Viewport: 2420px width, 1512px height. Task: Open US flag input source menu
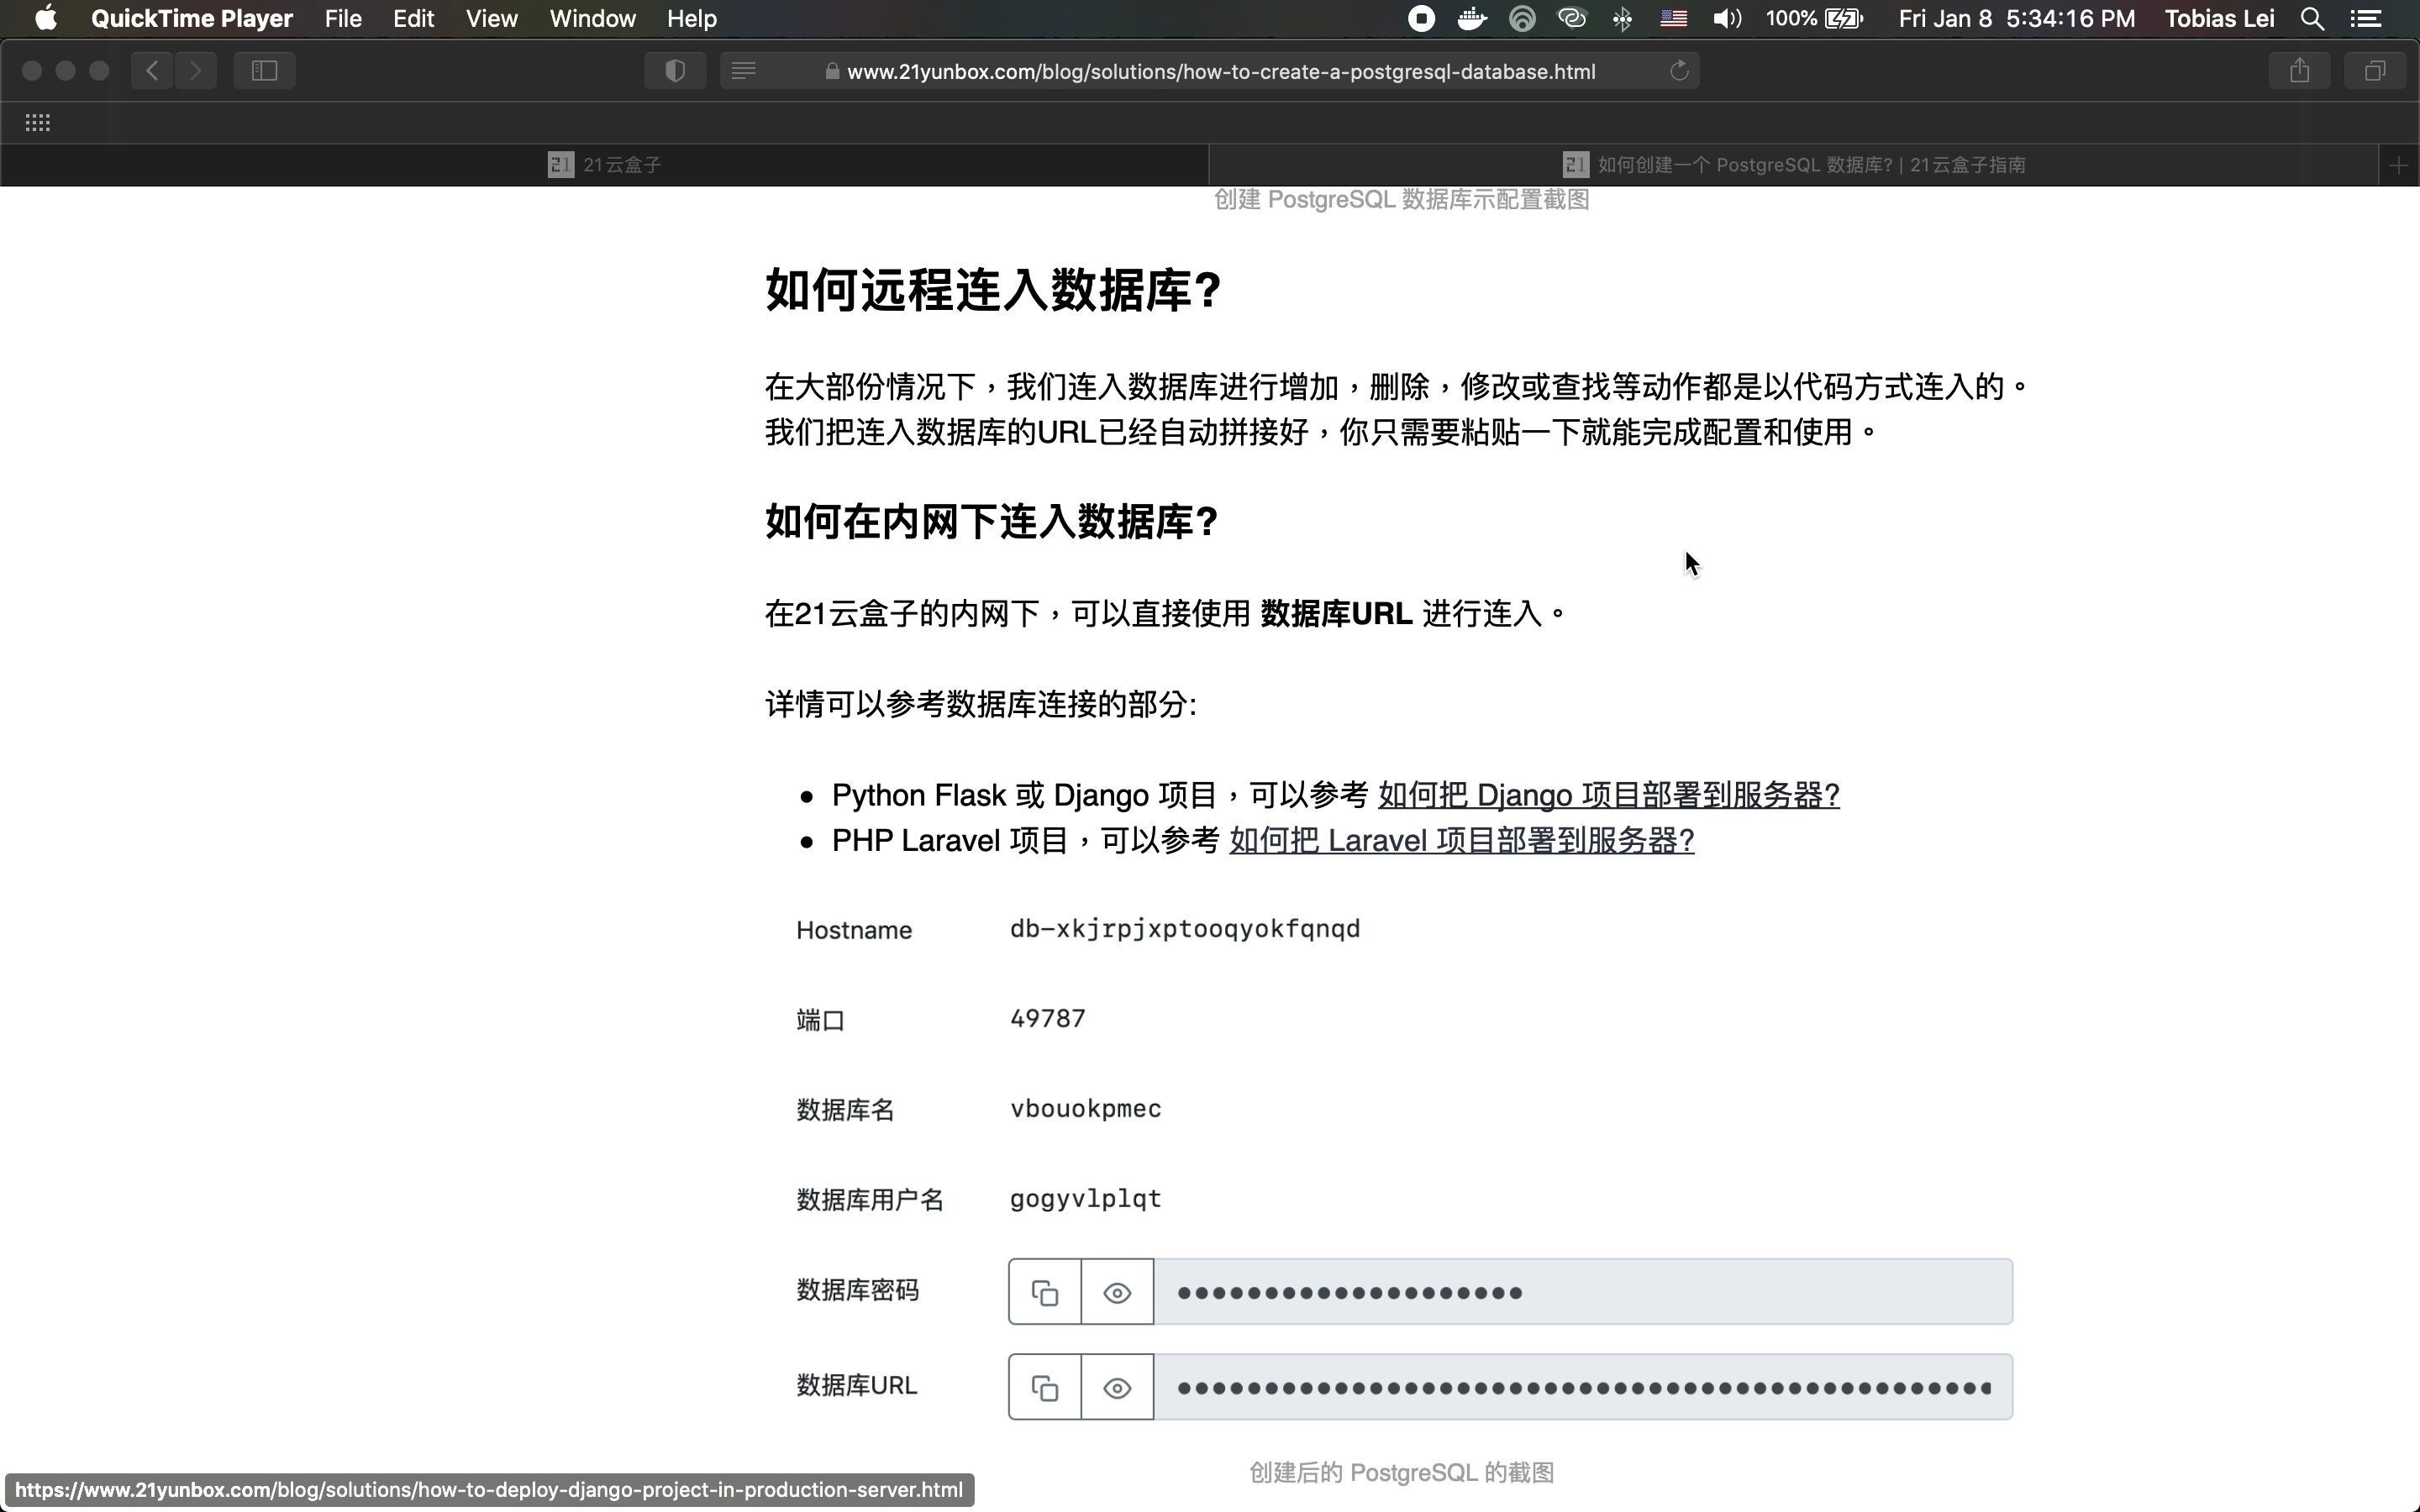[x=1673, y=19]
